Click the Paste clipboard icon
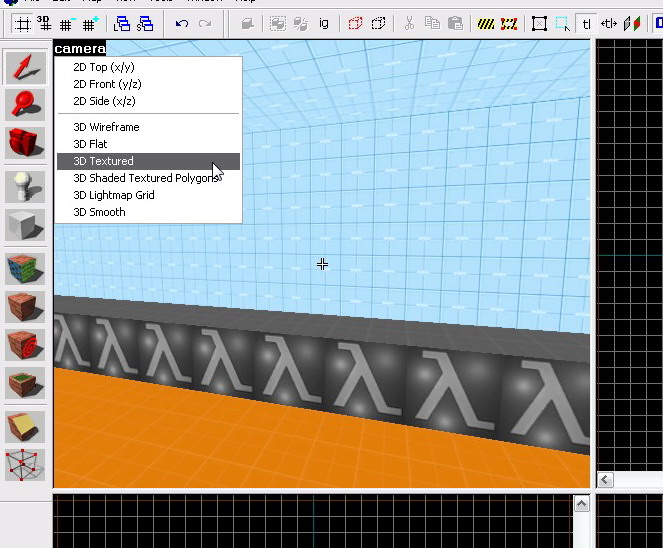This screenshot has height=548, width=663. 455,24
